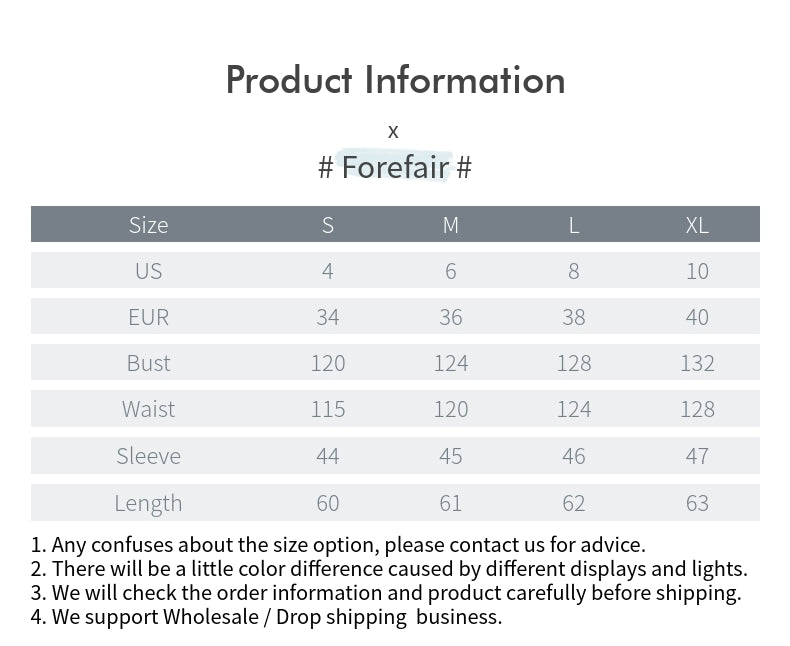Click the Length row label
Screen dimensions: 790x646
[x=148, y=502]
